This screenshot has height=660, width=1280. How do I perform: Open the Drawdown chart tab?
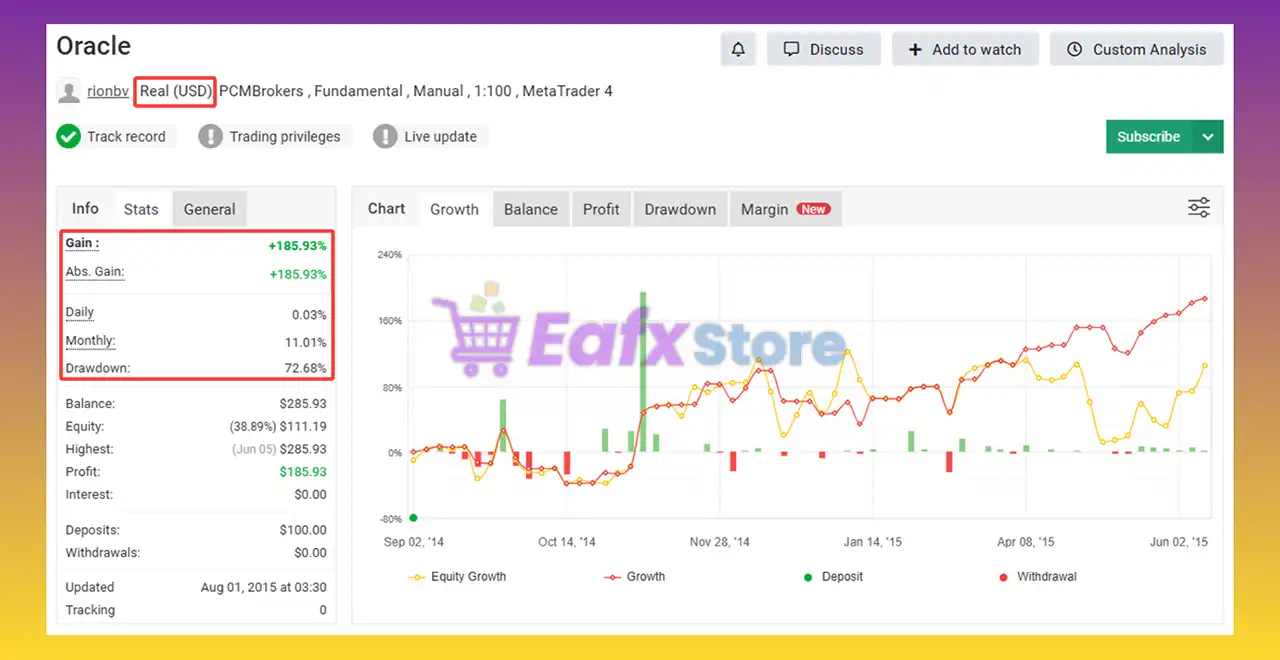coord(680,209)
